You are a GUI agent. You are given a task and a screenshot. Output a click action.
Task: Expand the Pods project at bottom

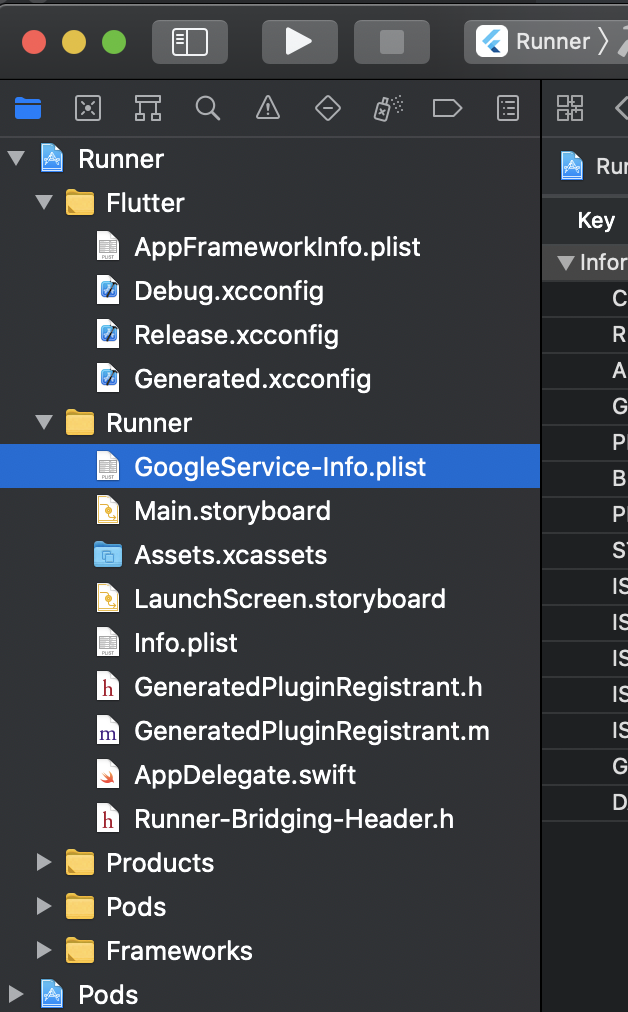[16, 995]
